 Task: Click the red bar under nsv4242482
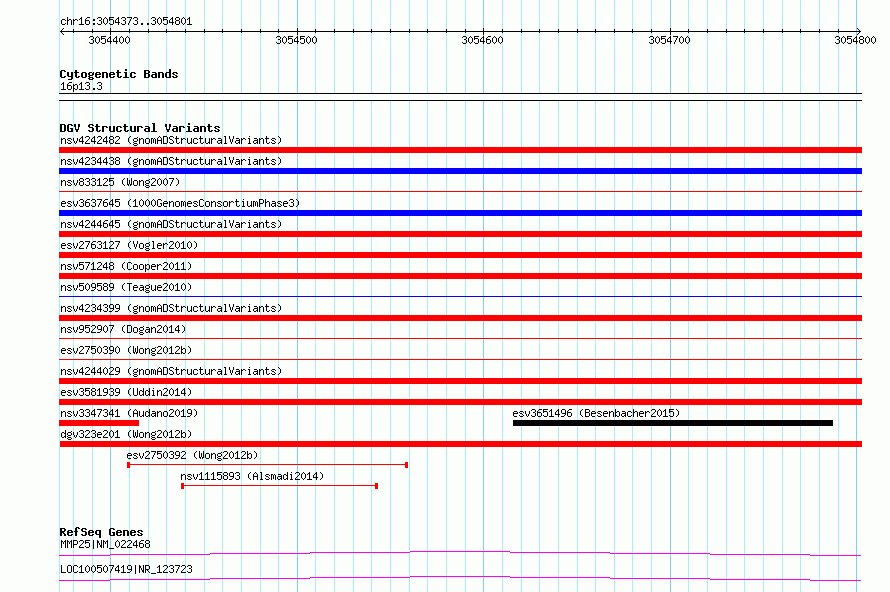(460, 150)
